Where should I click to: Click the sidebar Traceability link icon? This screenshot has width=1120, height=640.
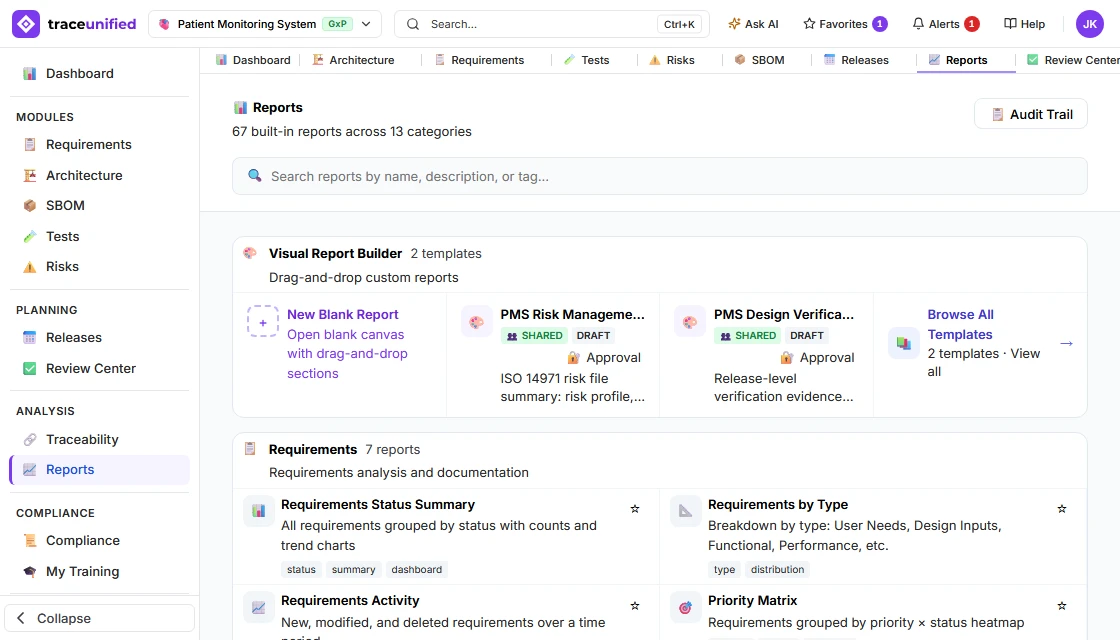pos(29,439)
